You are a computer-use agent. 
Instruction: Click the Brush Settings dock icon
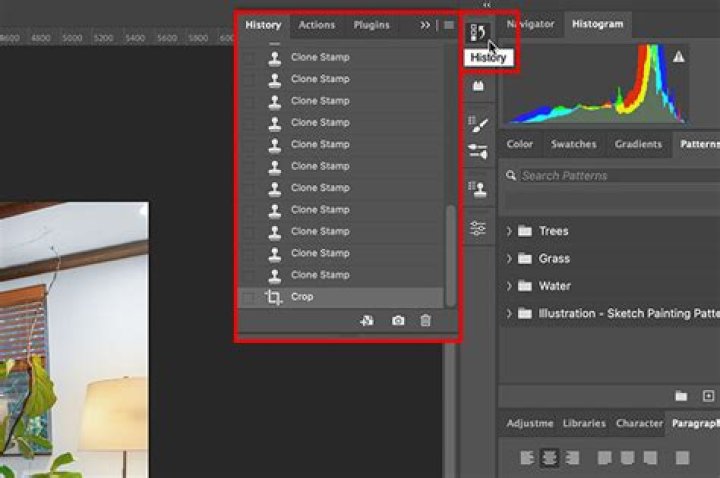point(478,124)
